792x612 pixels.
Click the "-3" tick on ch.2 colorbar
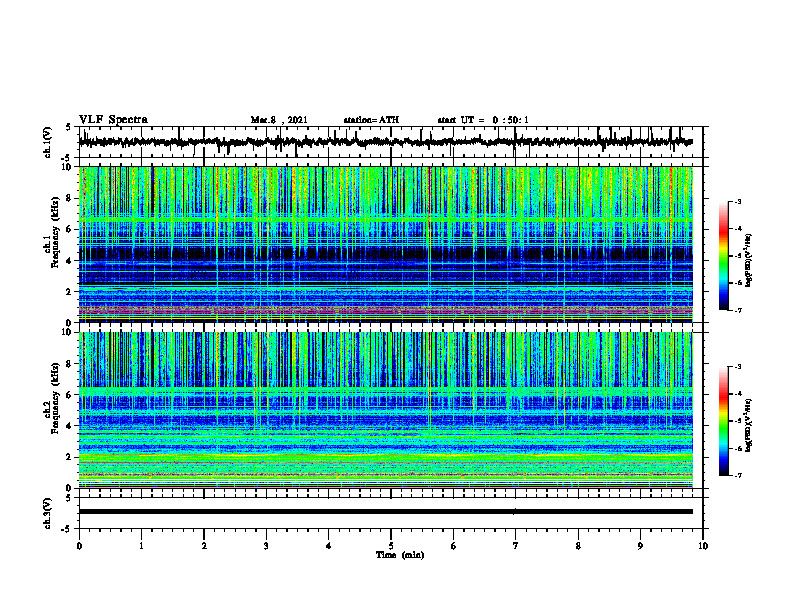[737, 367]
